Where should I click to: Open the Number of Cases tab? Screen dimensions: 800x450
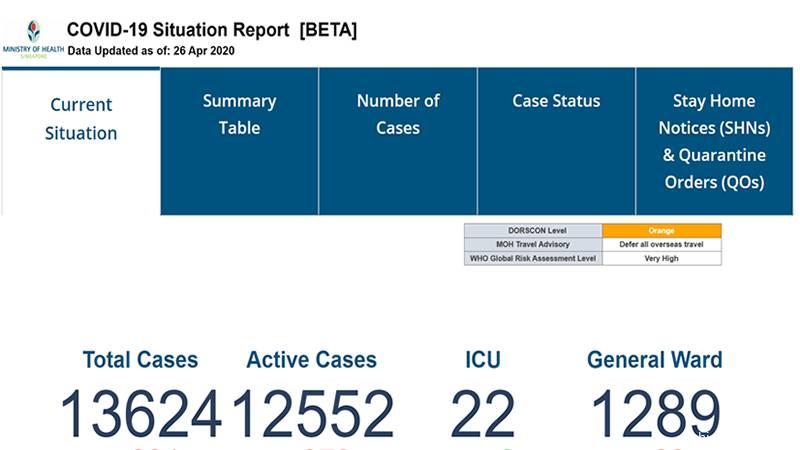(398, 114)
